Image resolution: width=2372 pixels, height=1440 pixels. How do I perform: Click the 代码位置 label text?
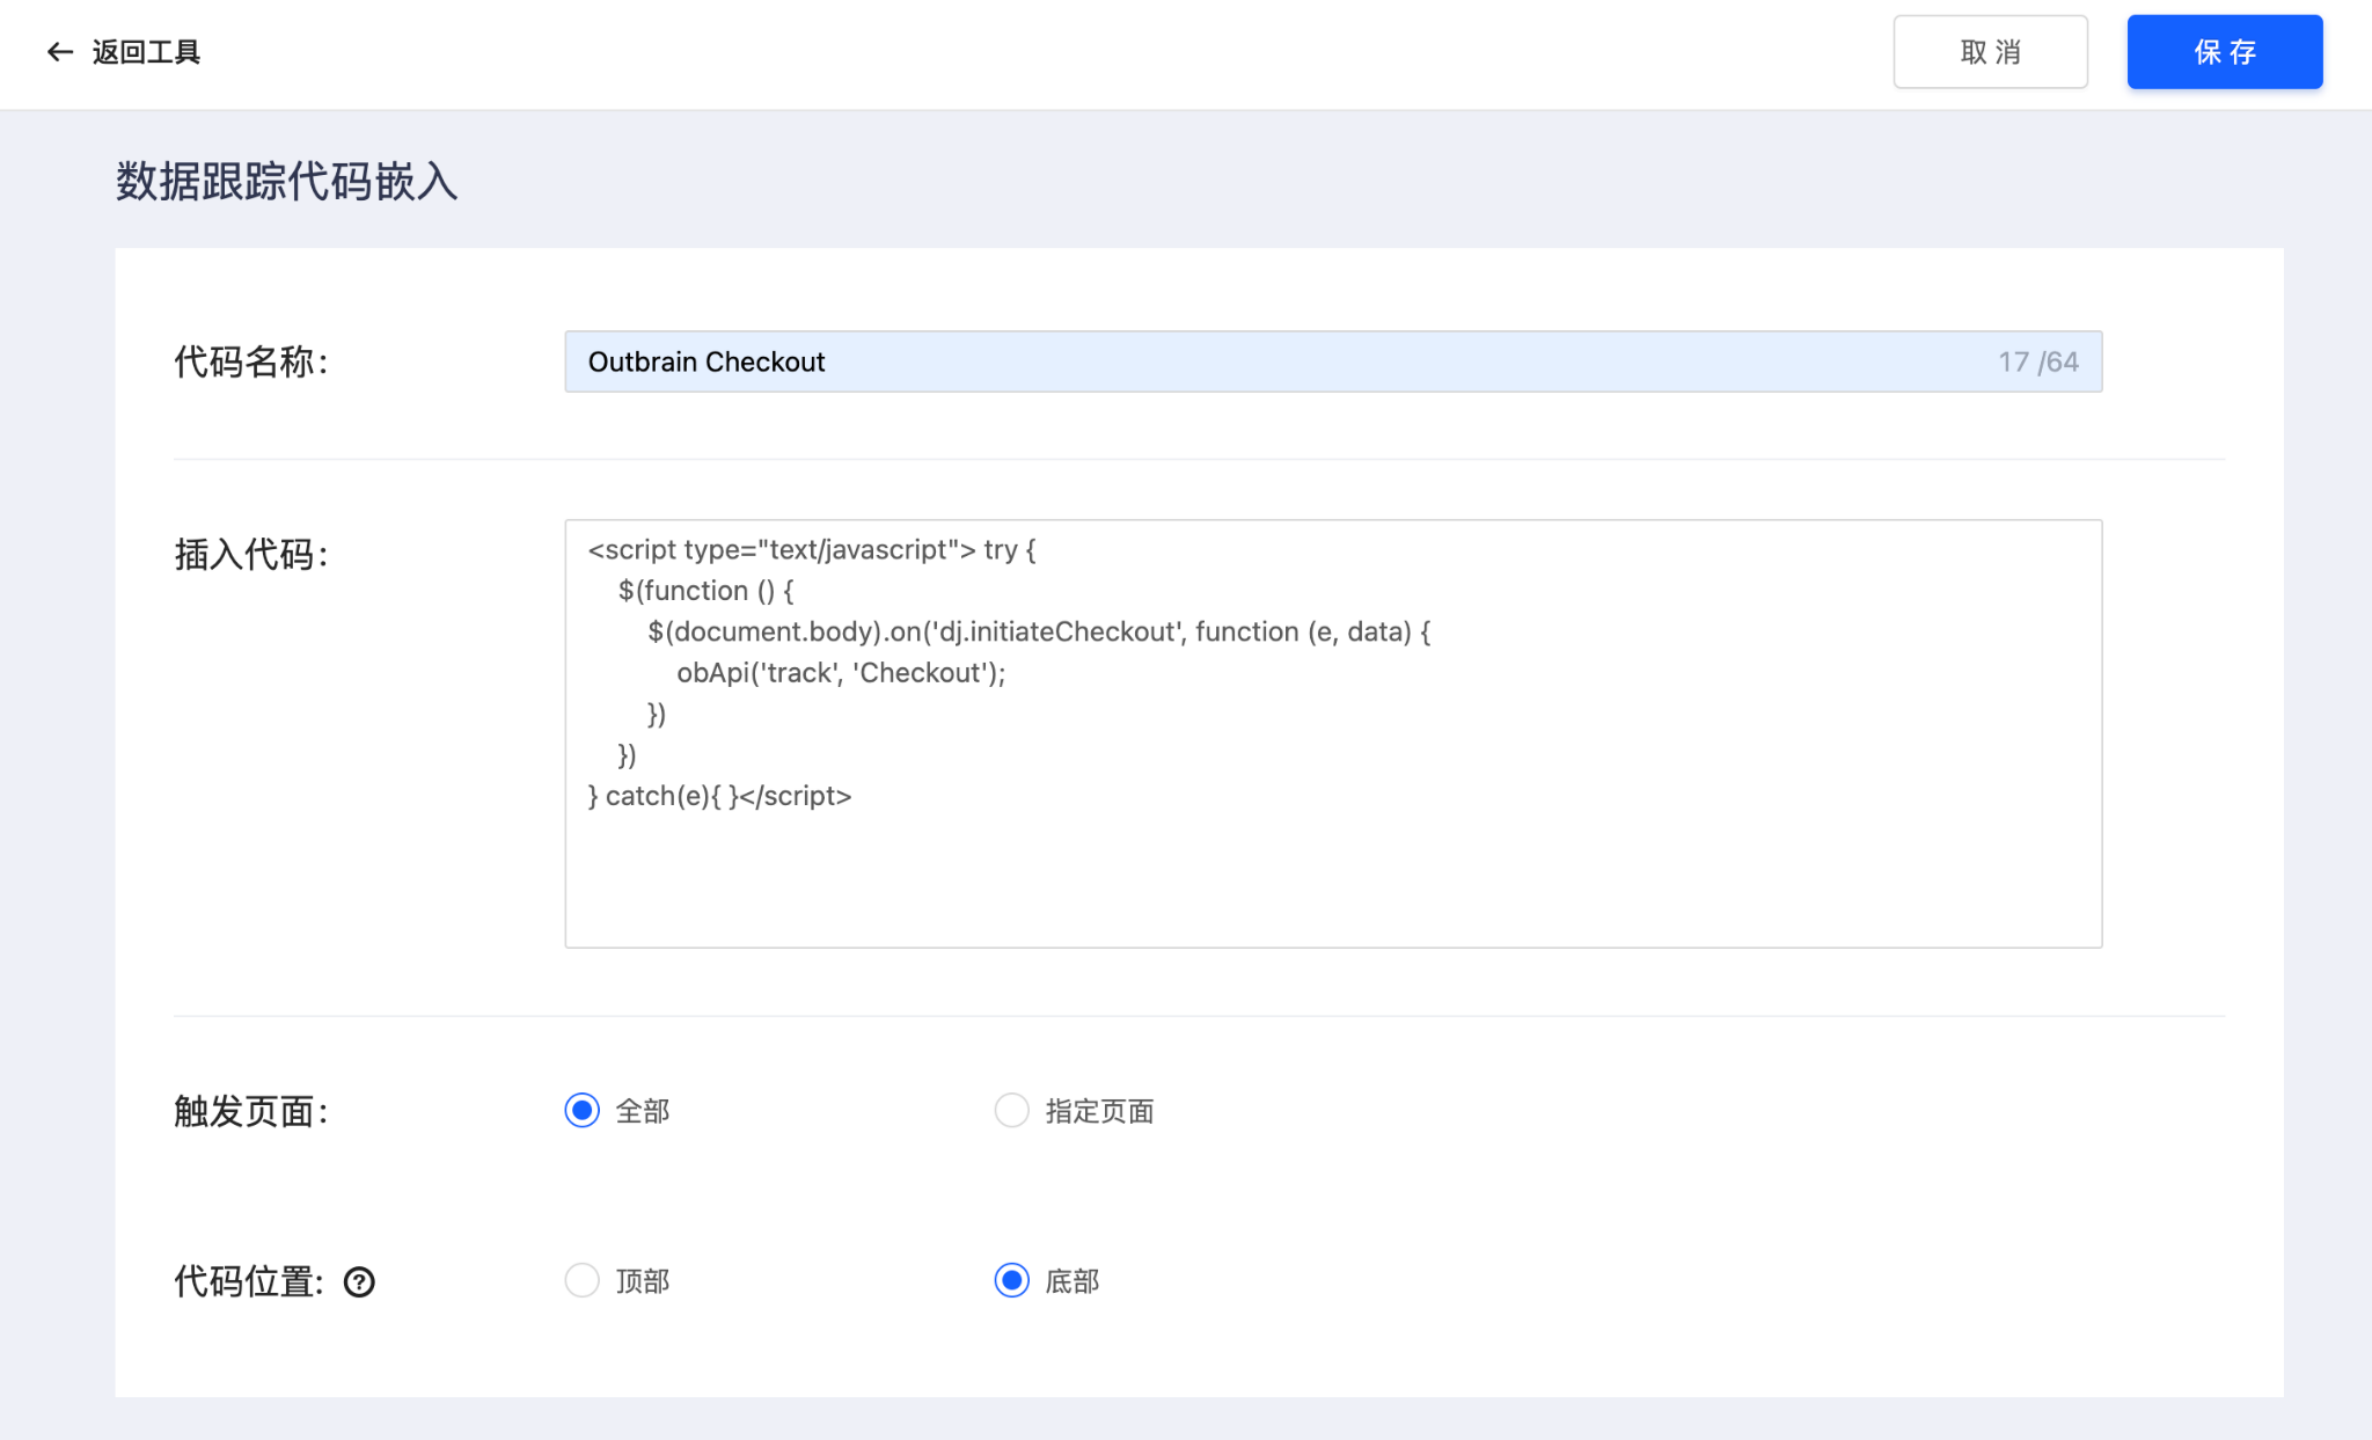249,1282
